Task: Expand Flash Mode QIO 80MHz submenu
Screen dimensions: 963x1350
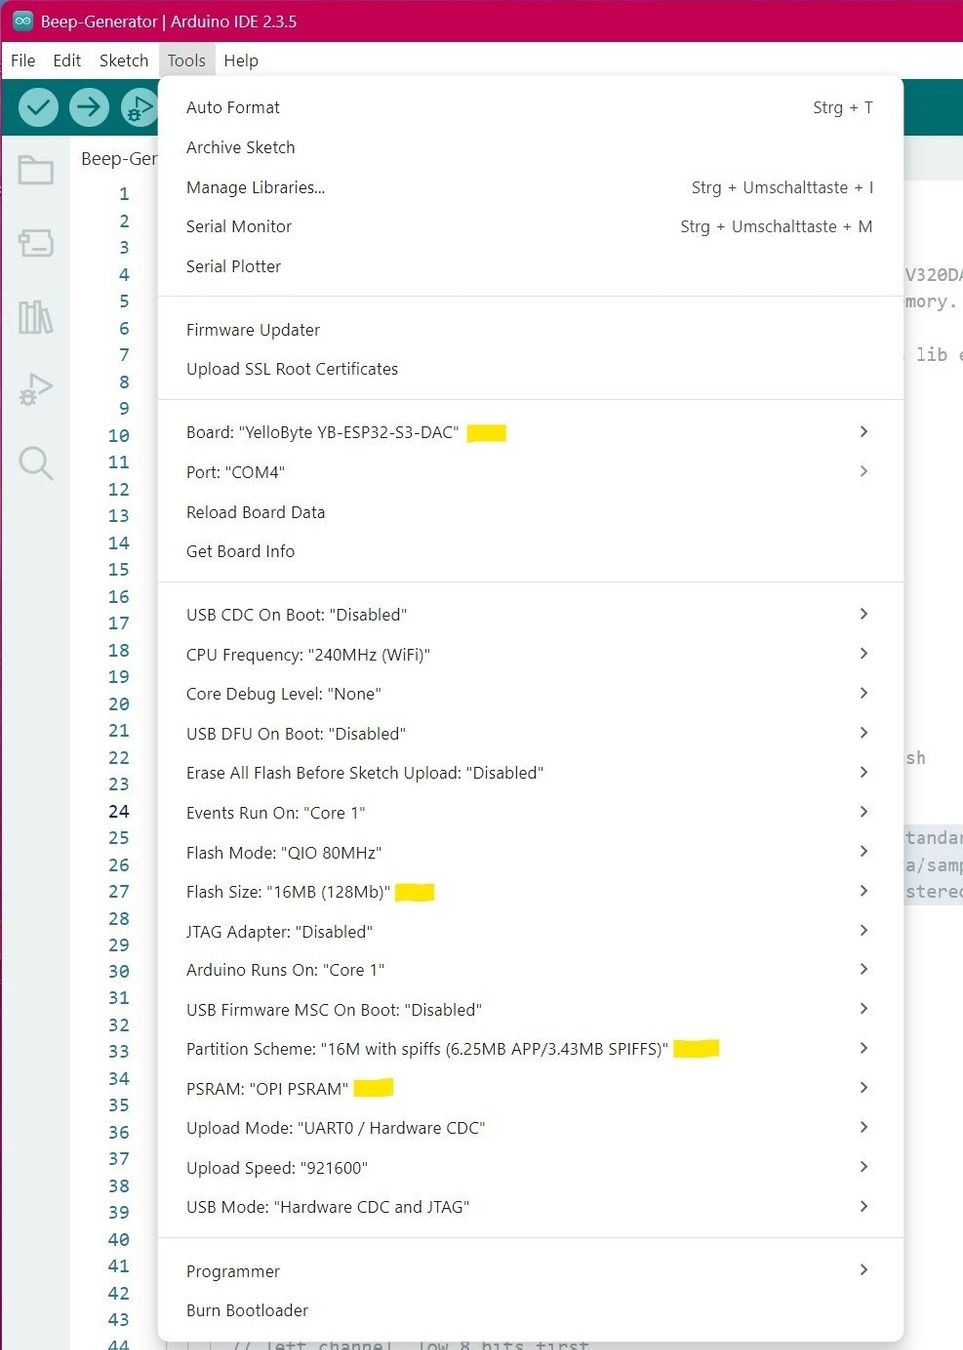Action: [x=530, y=853]
